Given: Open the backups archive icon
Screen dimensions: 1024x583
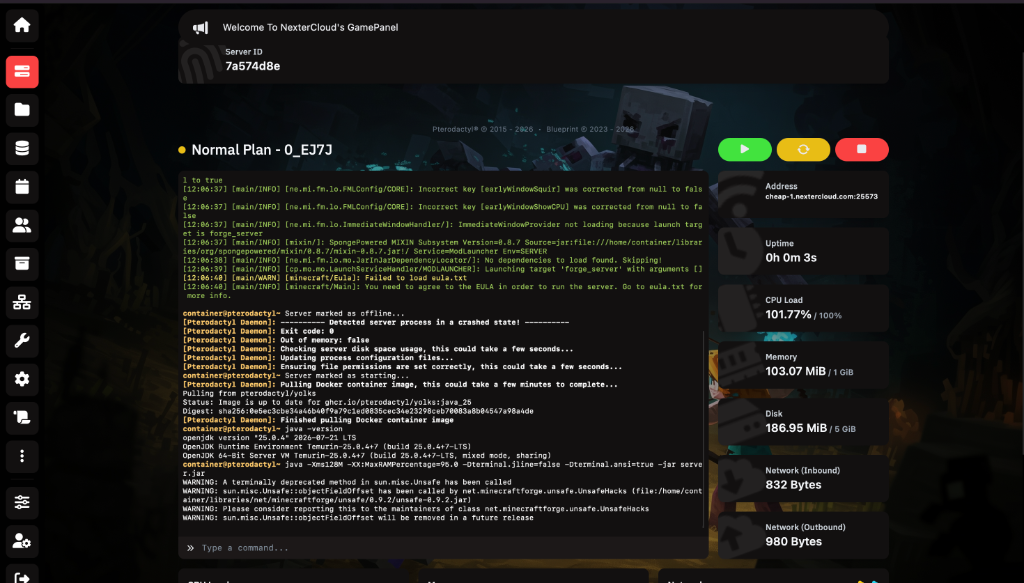Looking at the screenshot, I should pos(22,264).
